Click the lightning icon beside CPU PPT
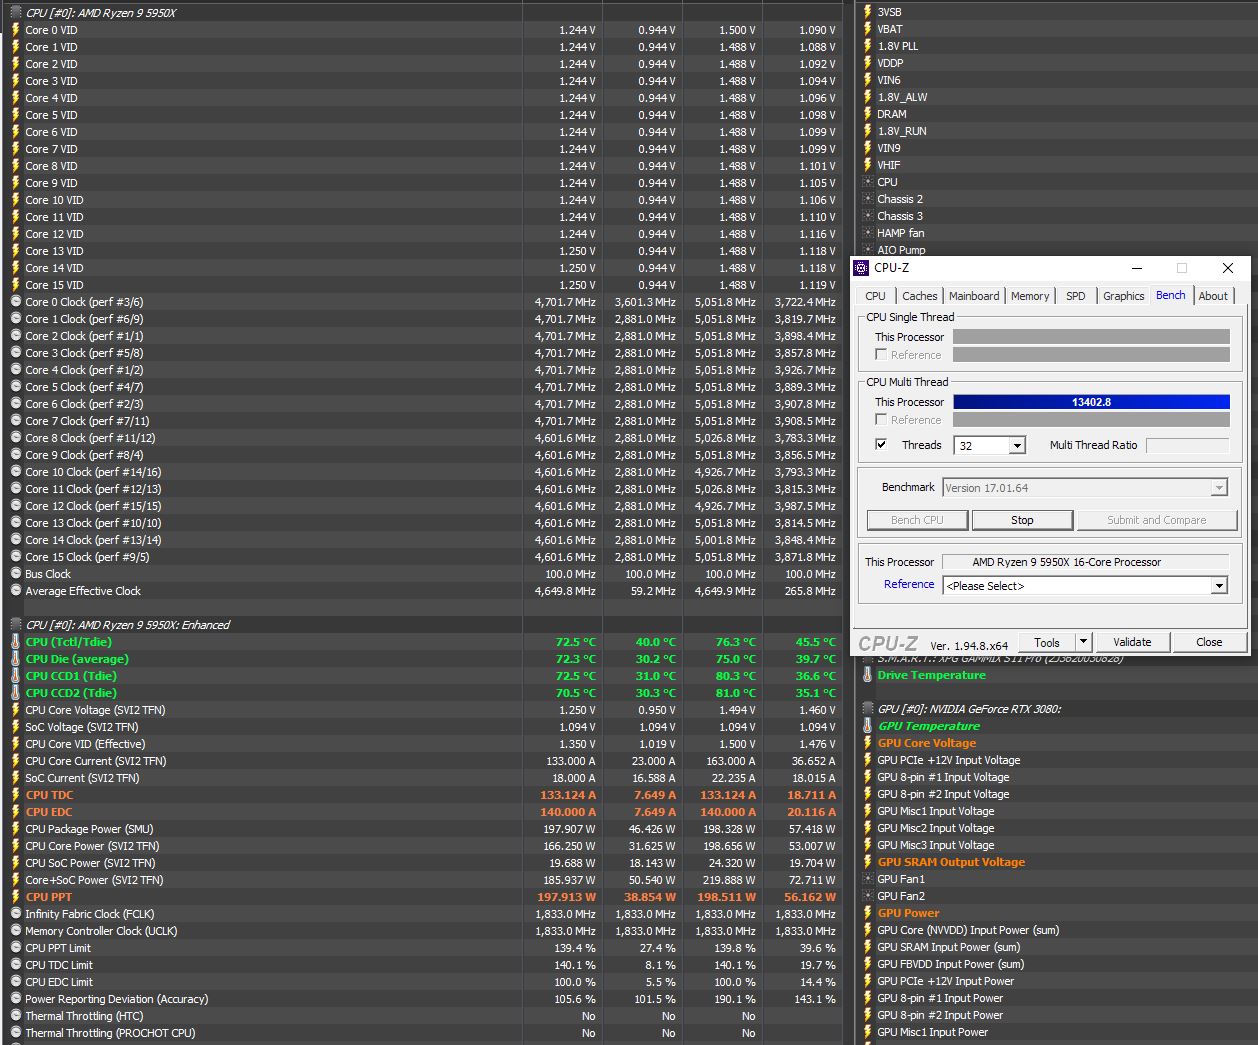The width and height of the screenshot is (1258, 1045). tap(15, 897)
